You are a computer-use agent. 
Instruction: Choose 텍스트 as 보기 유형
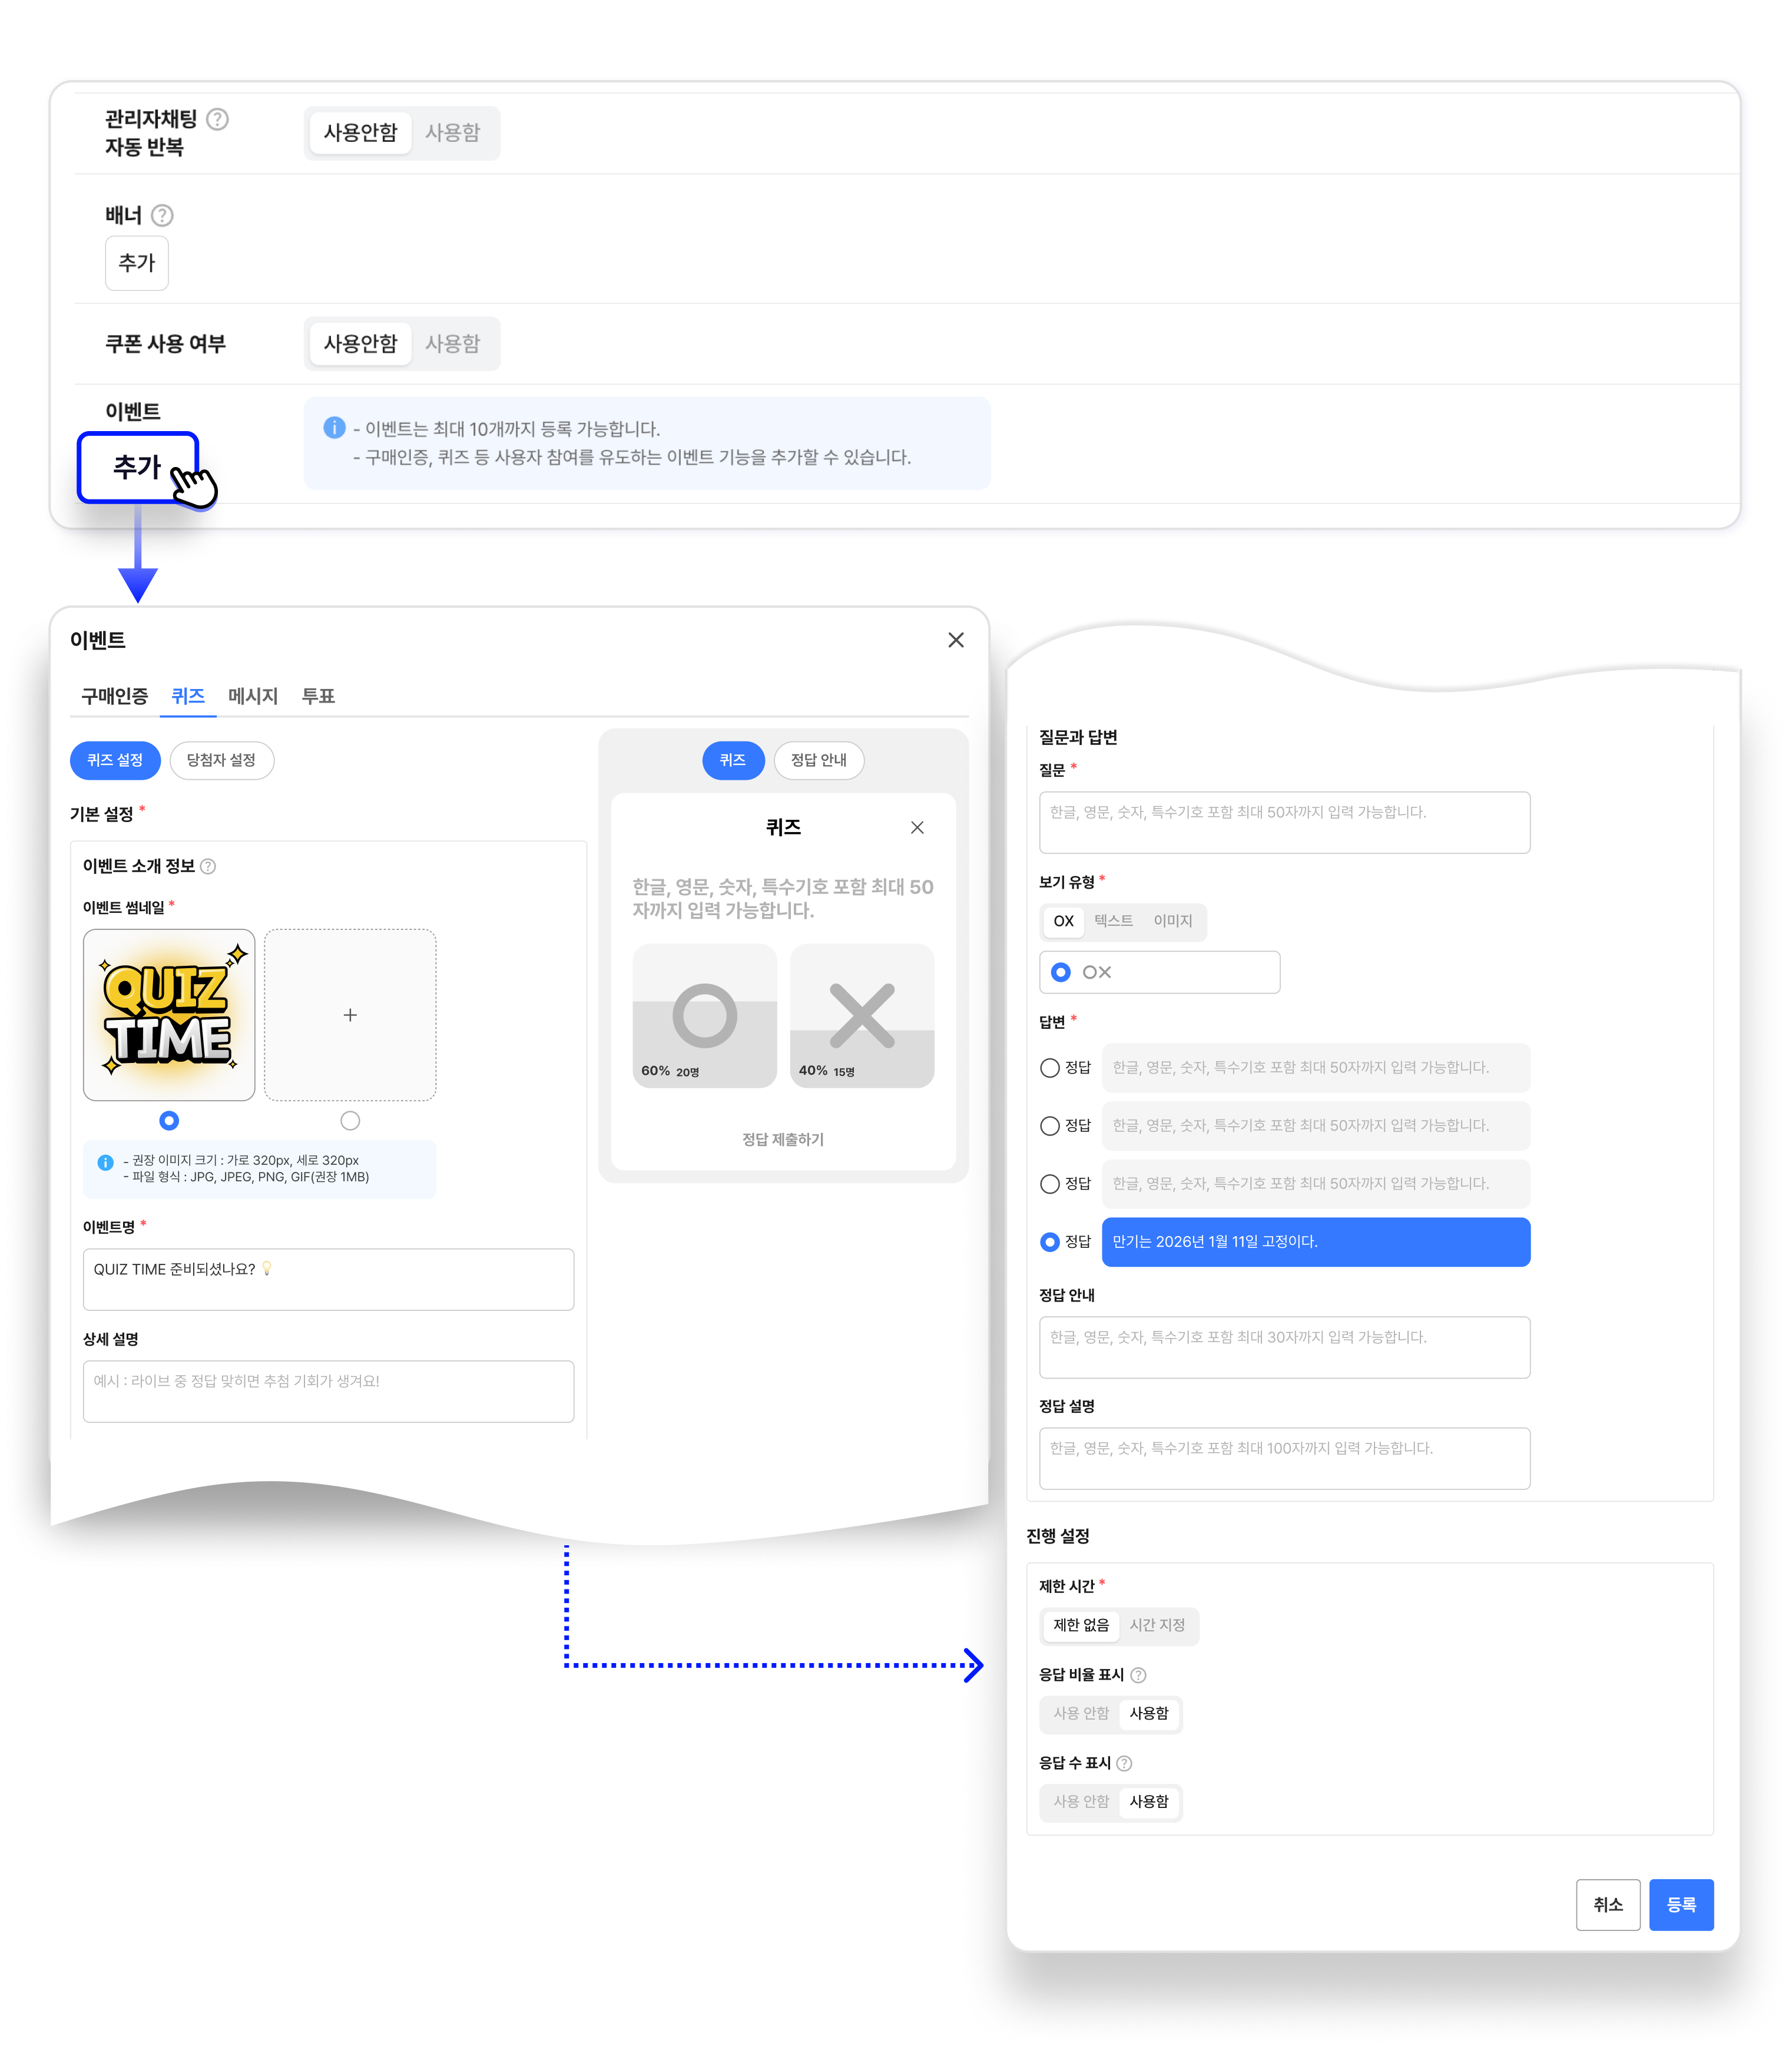click(x=1113, y=921)
